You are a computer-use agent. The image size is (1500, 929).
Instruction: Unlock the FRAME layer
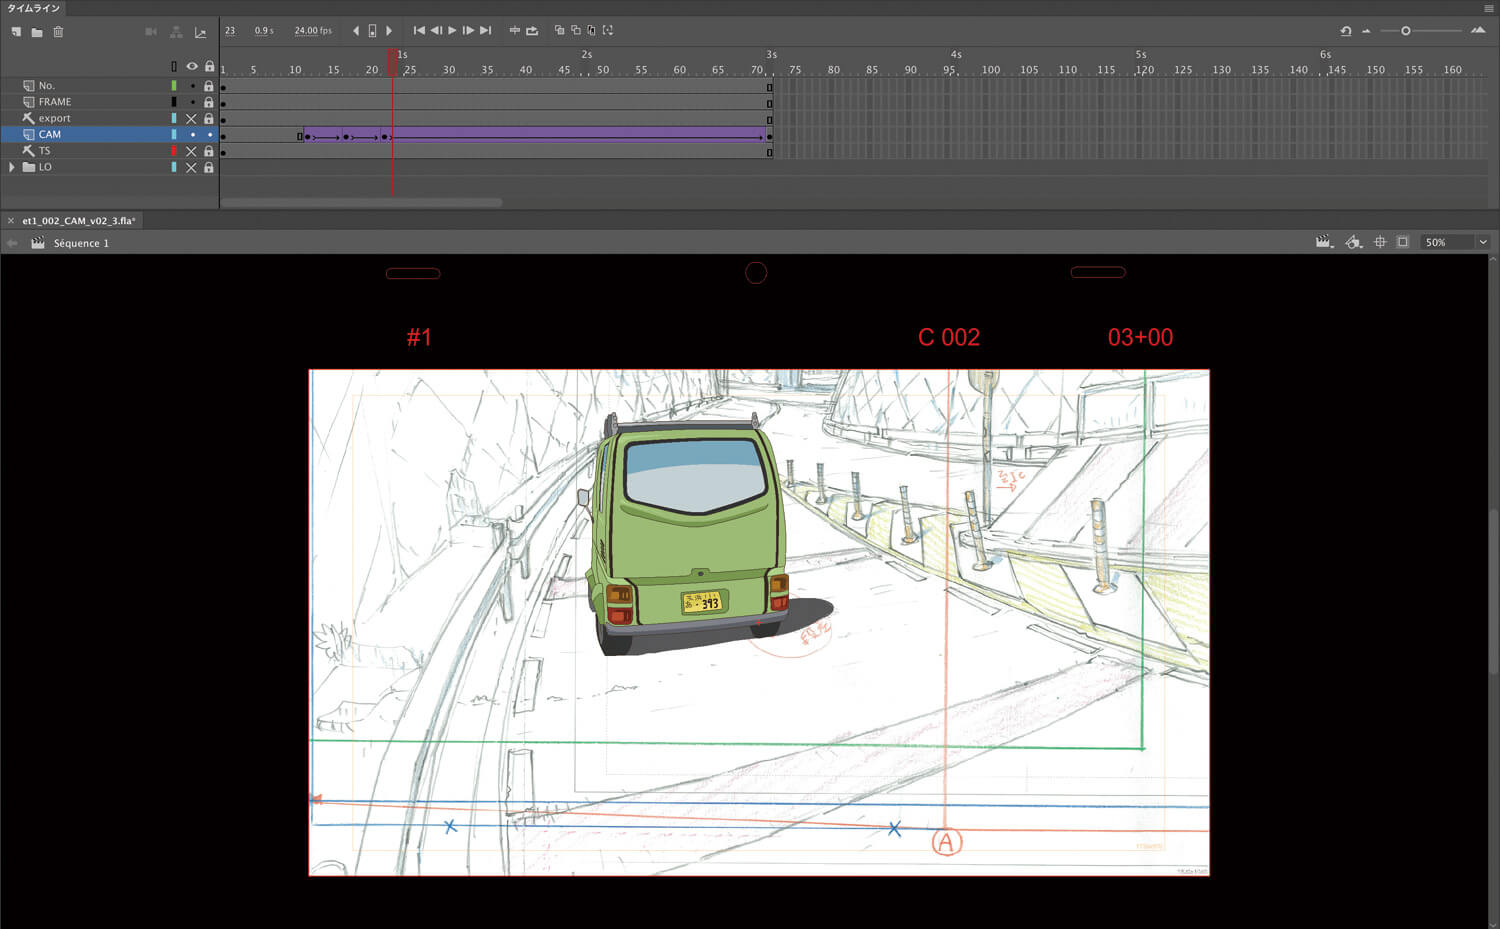pos(209,102)
